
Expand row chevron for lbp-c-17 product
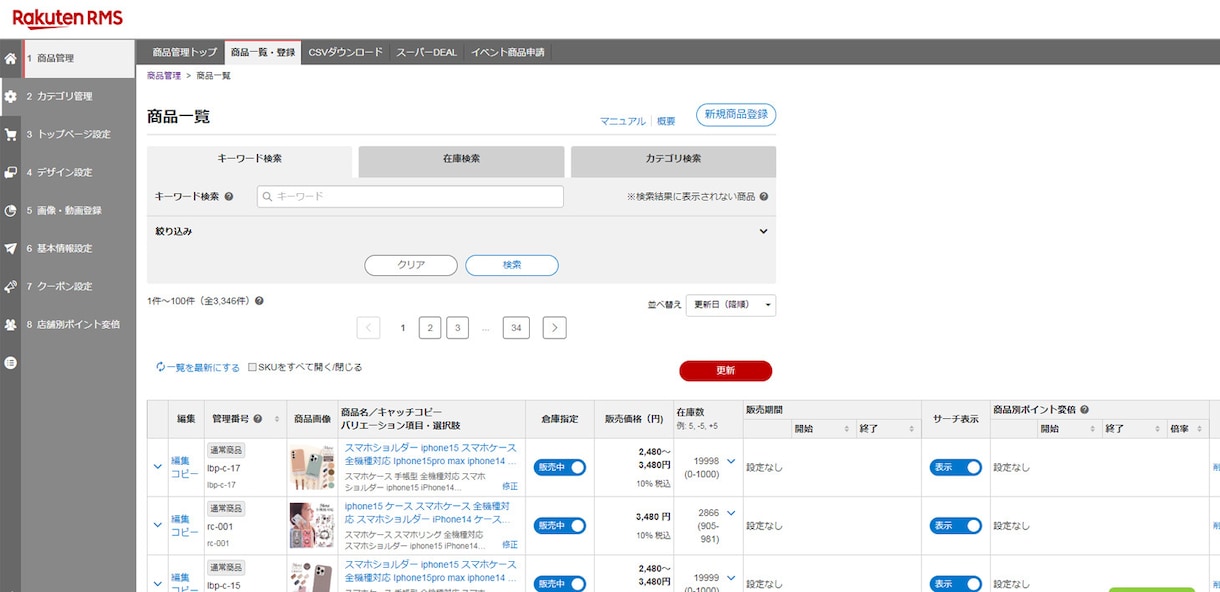(157, 466)
